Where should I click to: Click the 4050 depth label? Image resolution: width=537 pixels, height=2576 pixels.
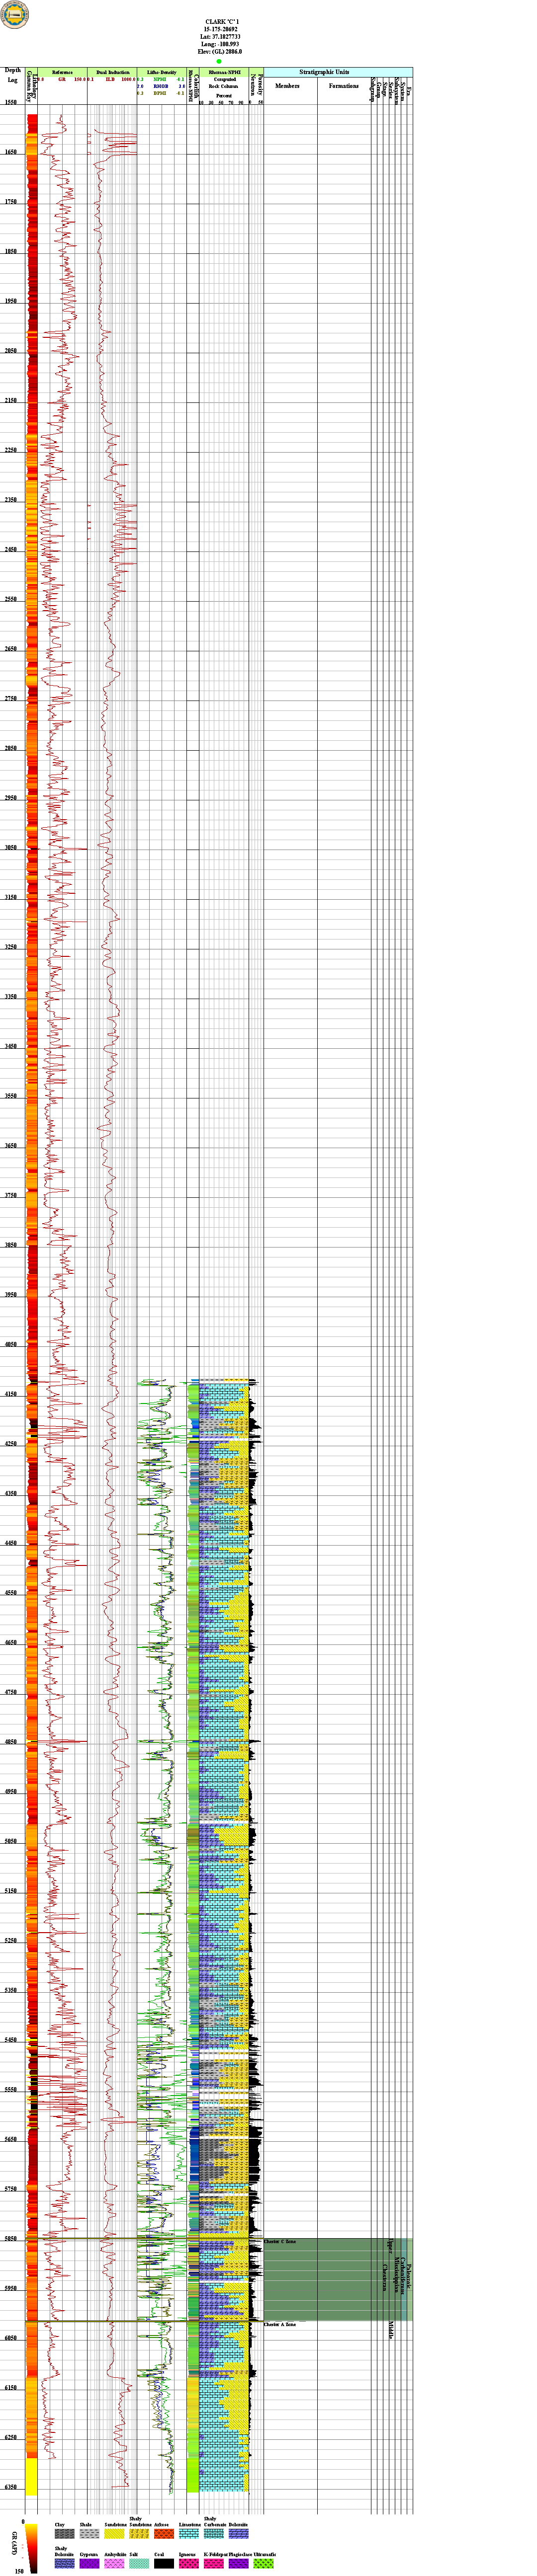click(x=10, y=1345)
